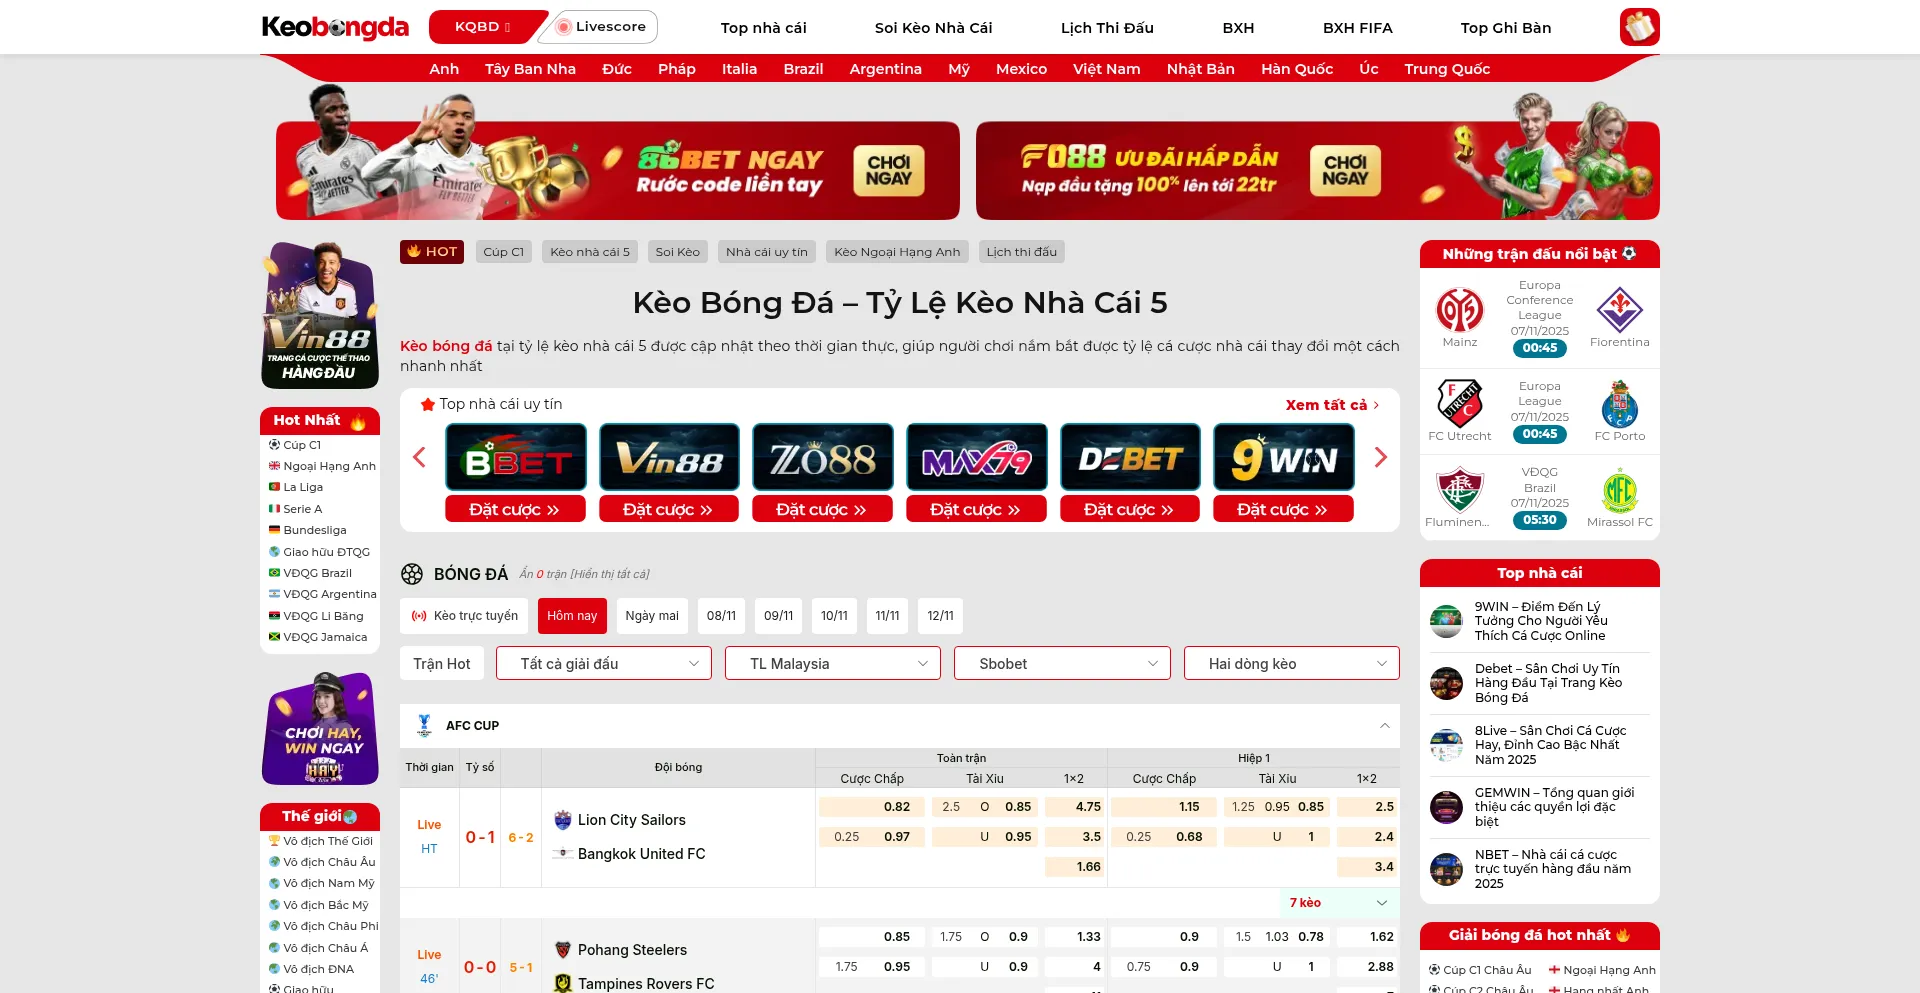Click the Tampines Rovers FC team badge
The image size is (1920, 993).
[563, 983]
